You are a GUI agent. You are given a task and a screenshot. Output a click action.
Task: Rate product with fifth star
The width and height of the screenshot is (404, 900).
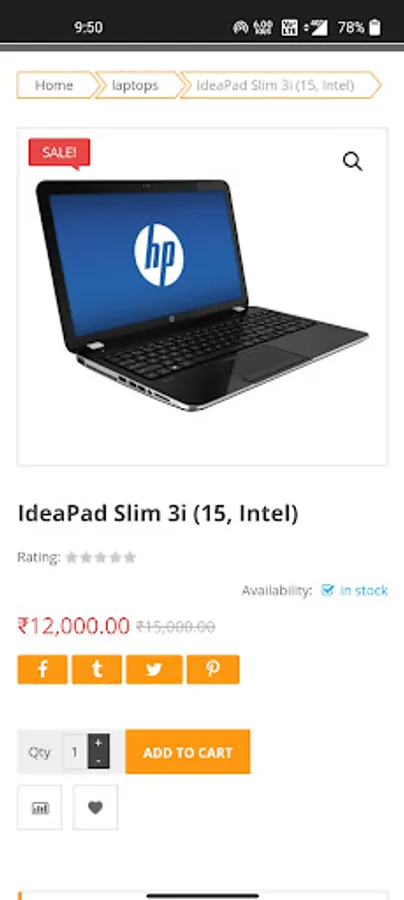tap(130, 557)
